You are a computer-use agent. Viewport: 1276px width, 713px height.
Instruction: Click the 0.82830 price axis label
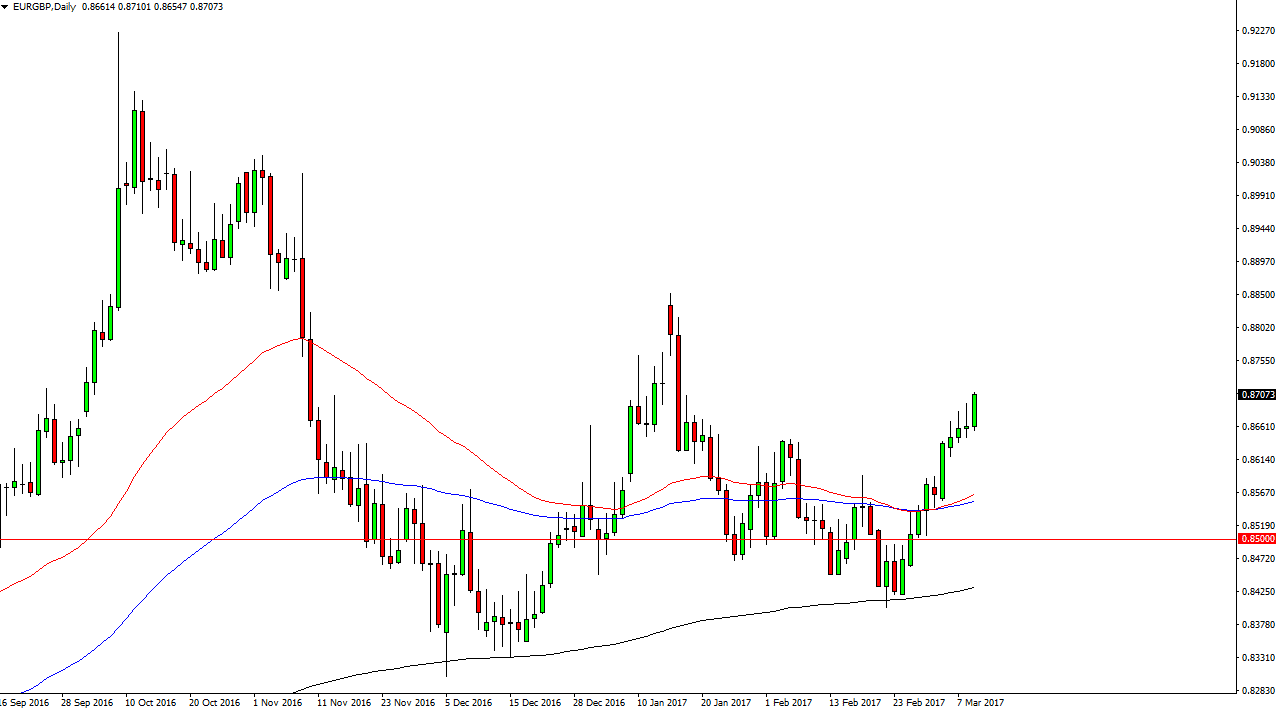(x=1256, y=690)
